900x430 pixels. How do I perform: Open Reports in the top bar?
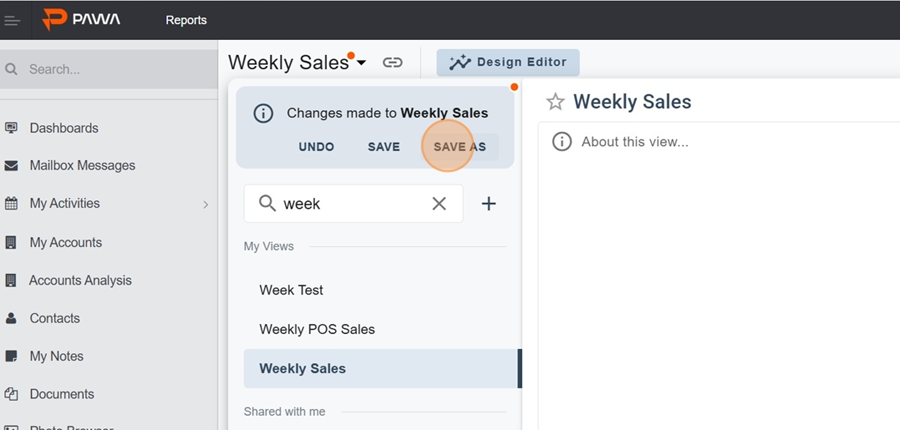(x=186, y=20)
